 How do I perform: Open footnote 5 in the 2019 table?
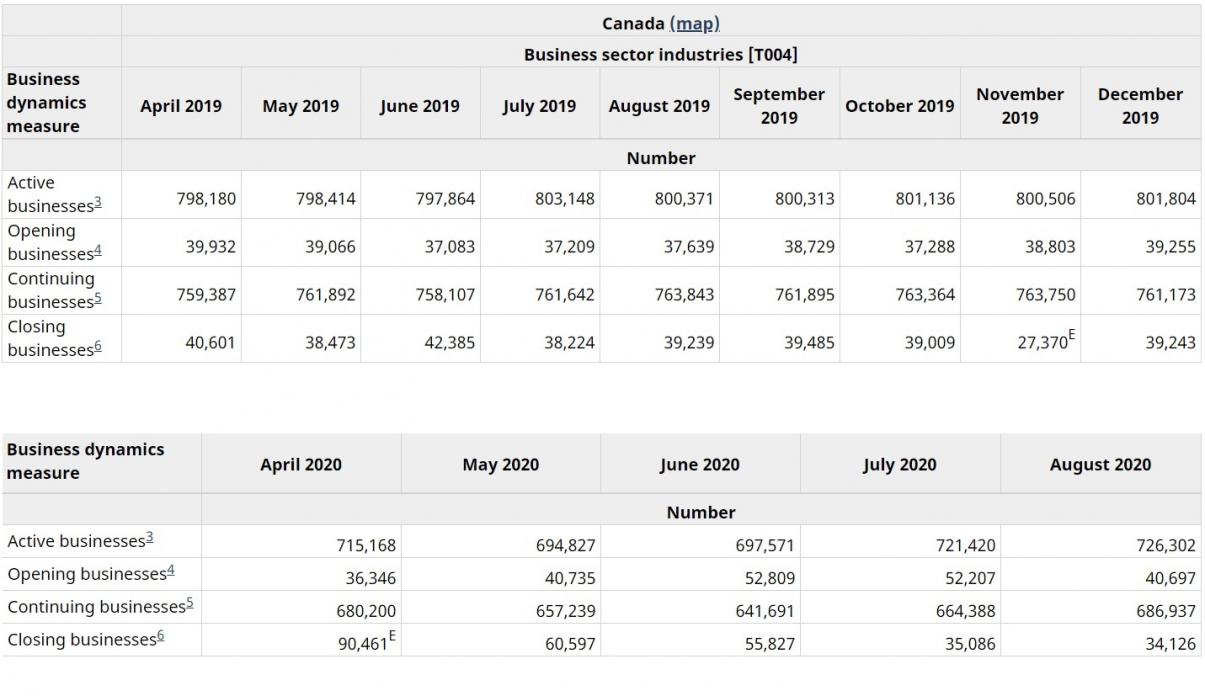click(97, 300)
